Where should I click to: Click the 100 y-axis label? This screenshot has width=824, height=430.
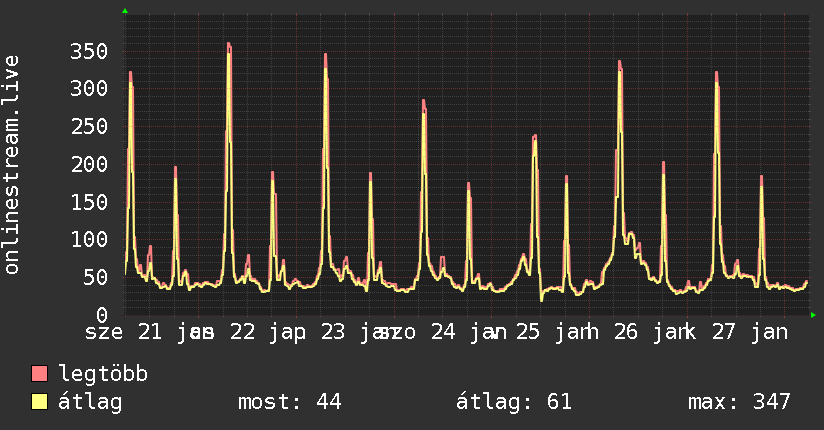(x=89, y=240)
